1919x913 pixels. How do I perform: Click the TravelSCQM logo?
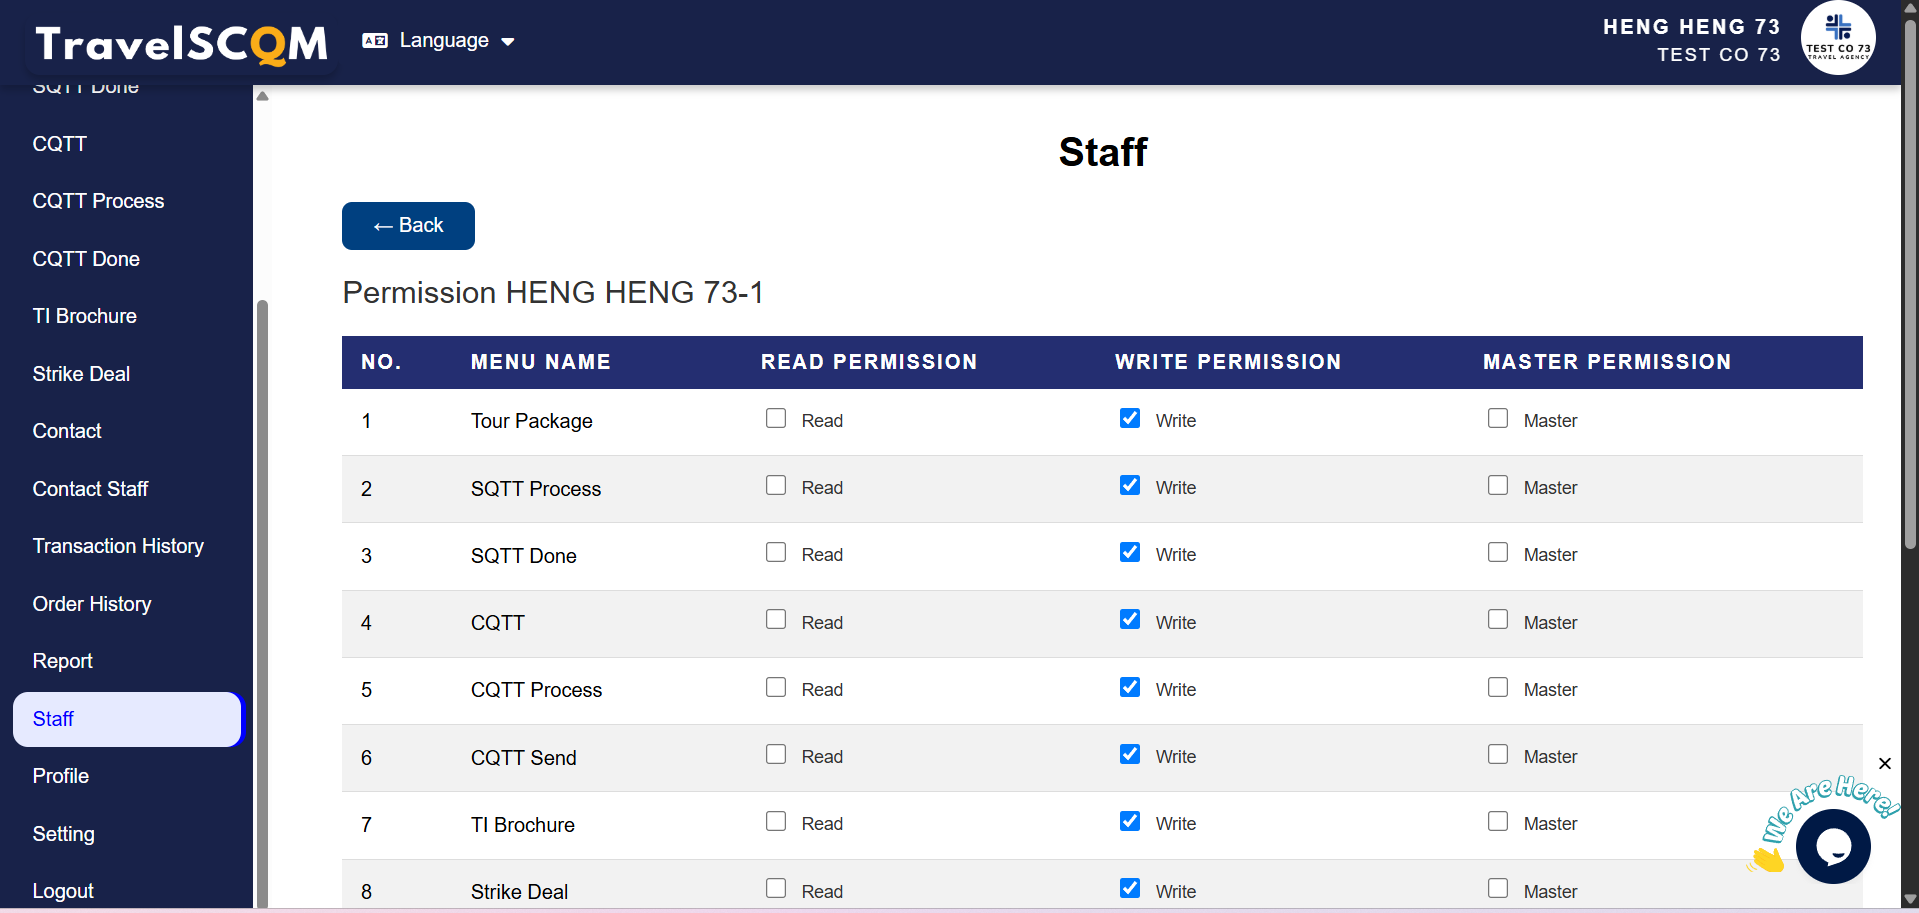182,43
